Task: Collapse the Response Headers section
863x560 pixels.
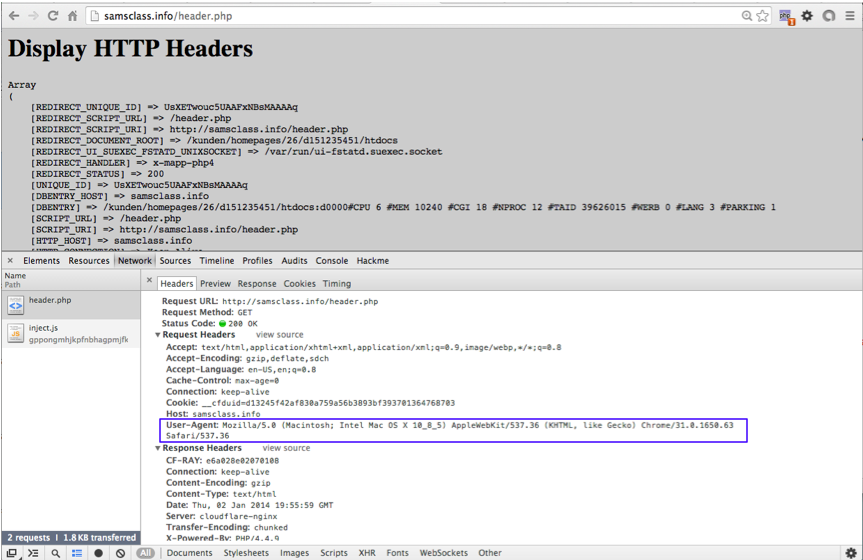Action: point(157,448)
